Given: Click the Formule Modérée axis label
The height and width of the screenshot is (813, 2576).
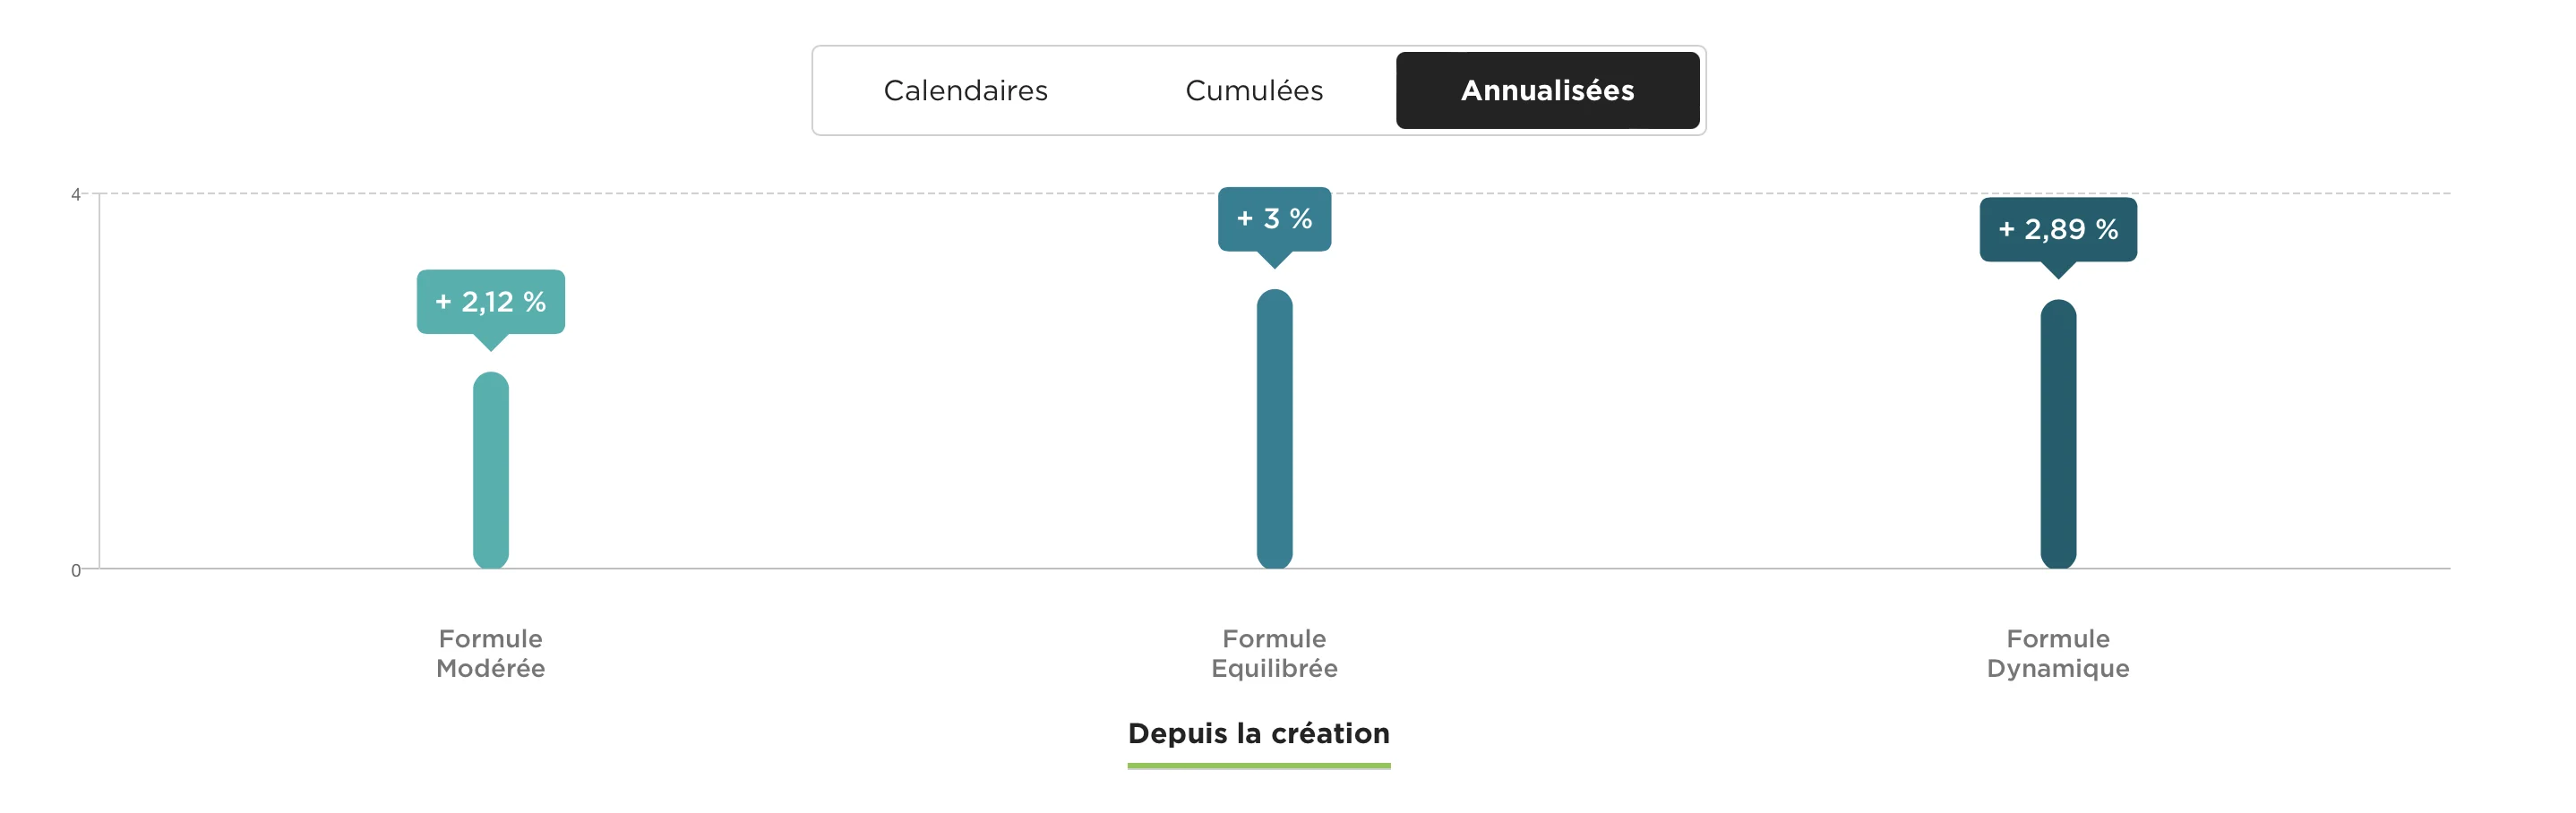Looking at the screenshot, I should [x=489, y=653].
